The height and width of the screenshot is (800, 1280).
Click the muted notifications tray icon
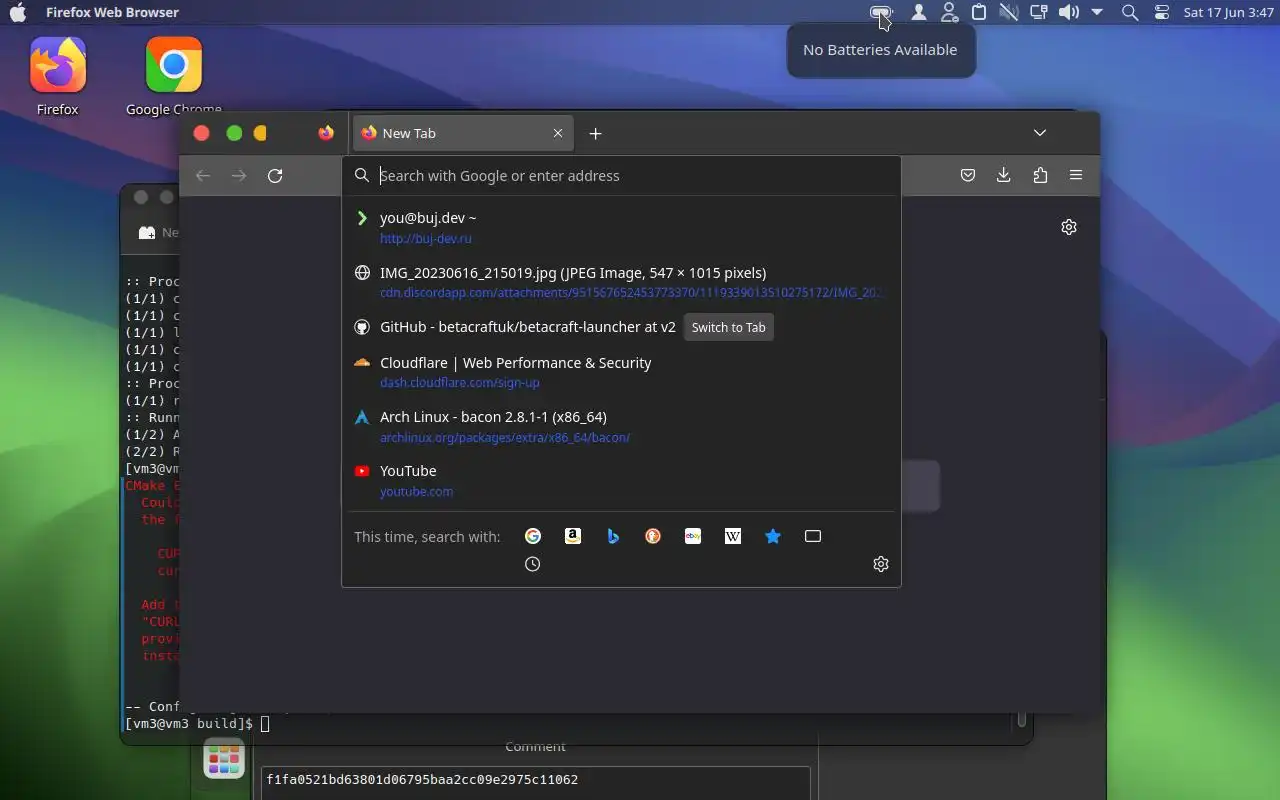(1008, 12)
